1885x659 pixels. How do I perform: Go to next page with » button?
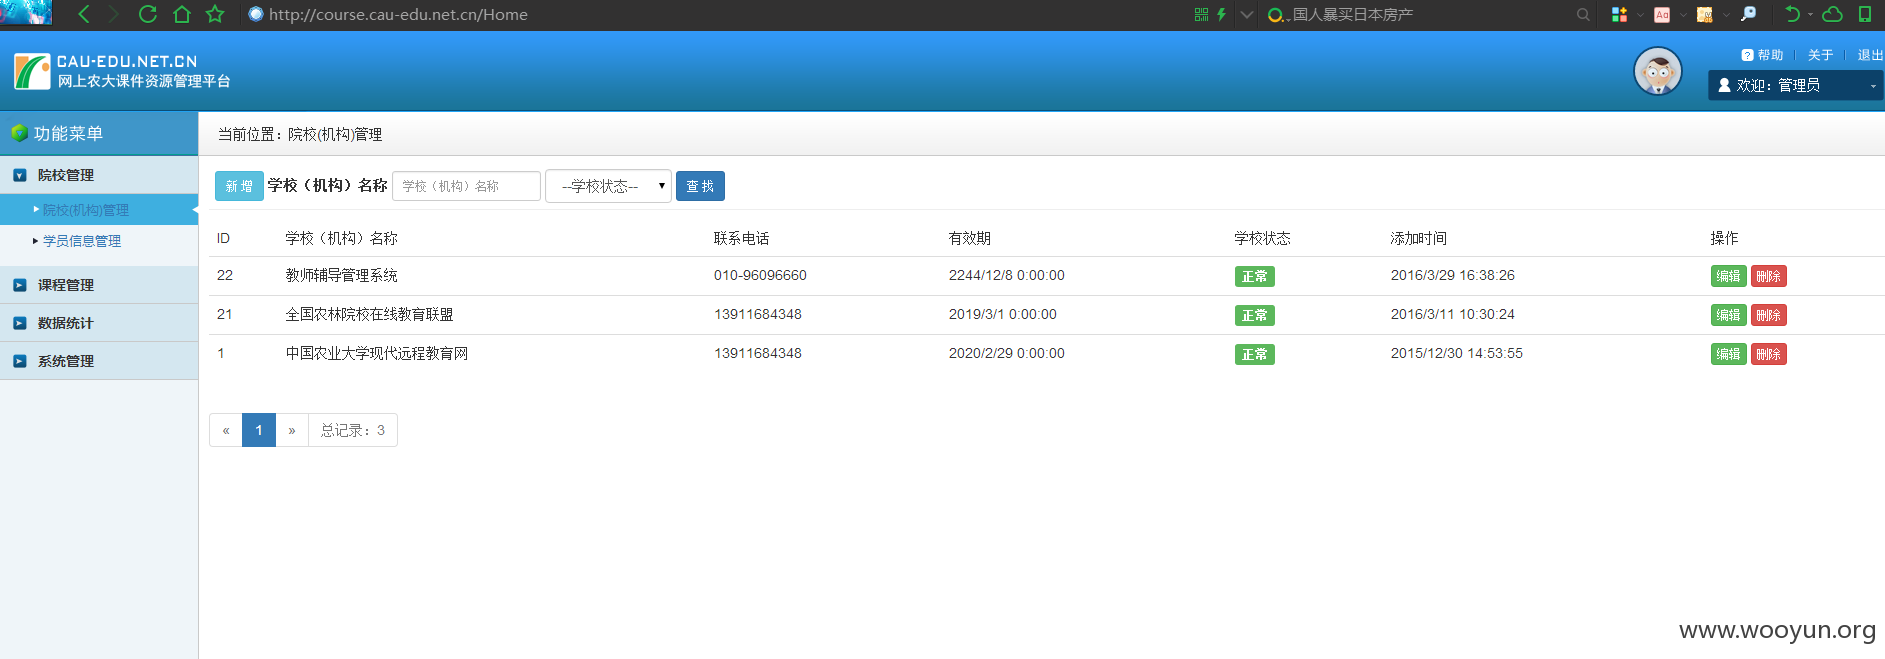pyautogui.click(x=292, y=430)
